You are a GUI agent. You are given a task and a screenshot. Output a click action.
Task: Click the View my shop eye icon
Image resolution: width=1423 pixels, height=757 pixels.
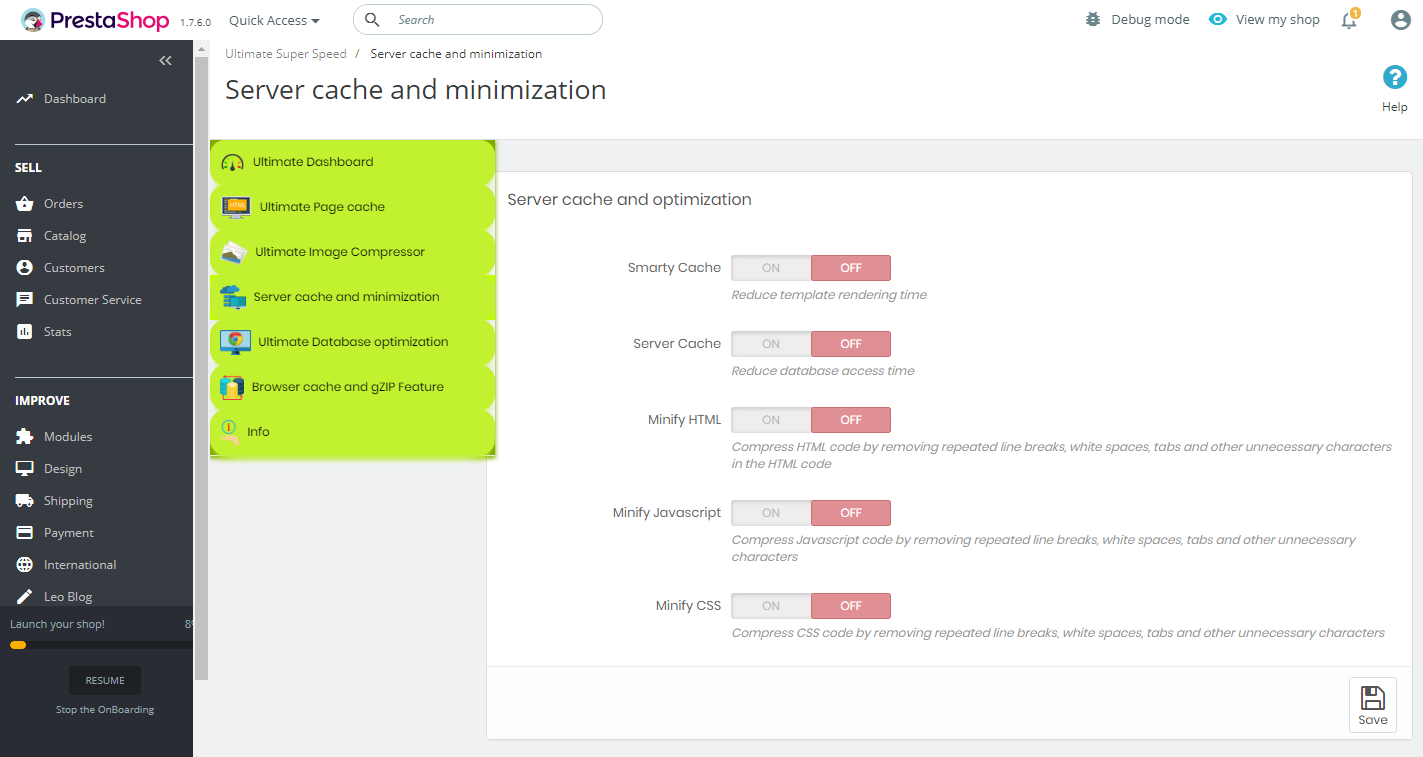(1217, 20)
